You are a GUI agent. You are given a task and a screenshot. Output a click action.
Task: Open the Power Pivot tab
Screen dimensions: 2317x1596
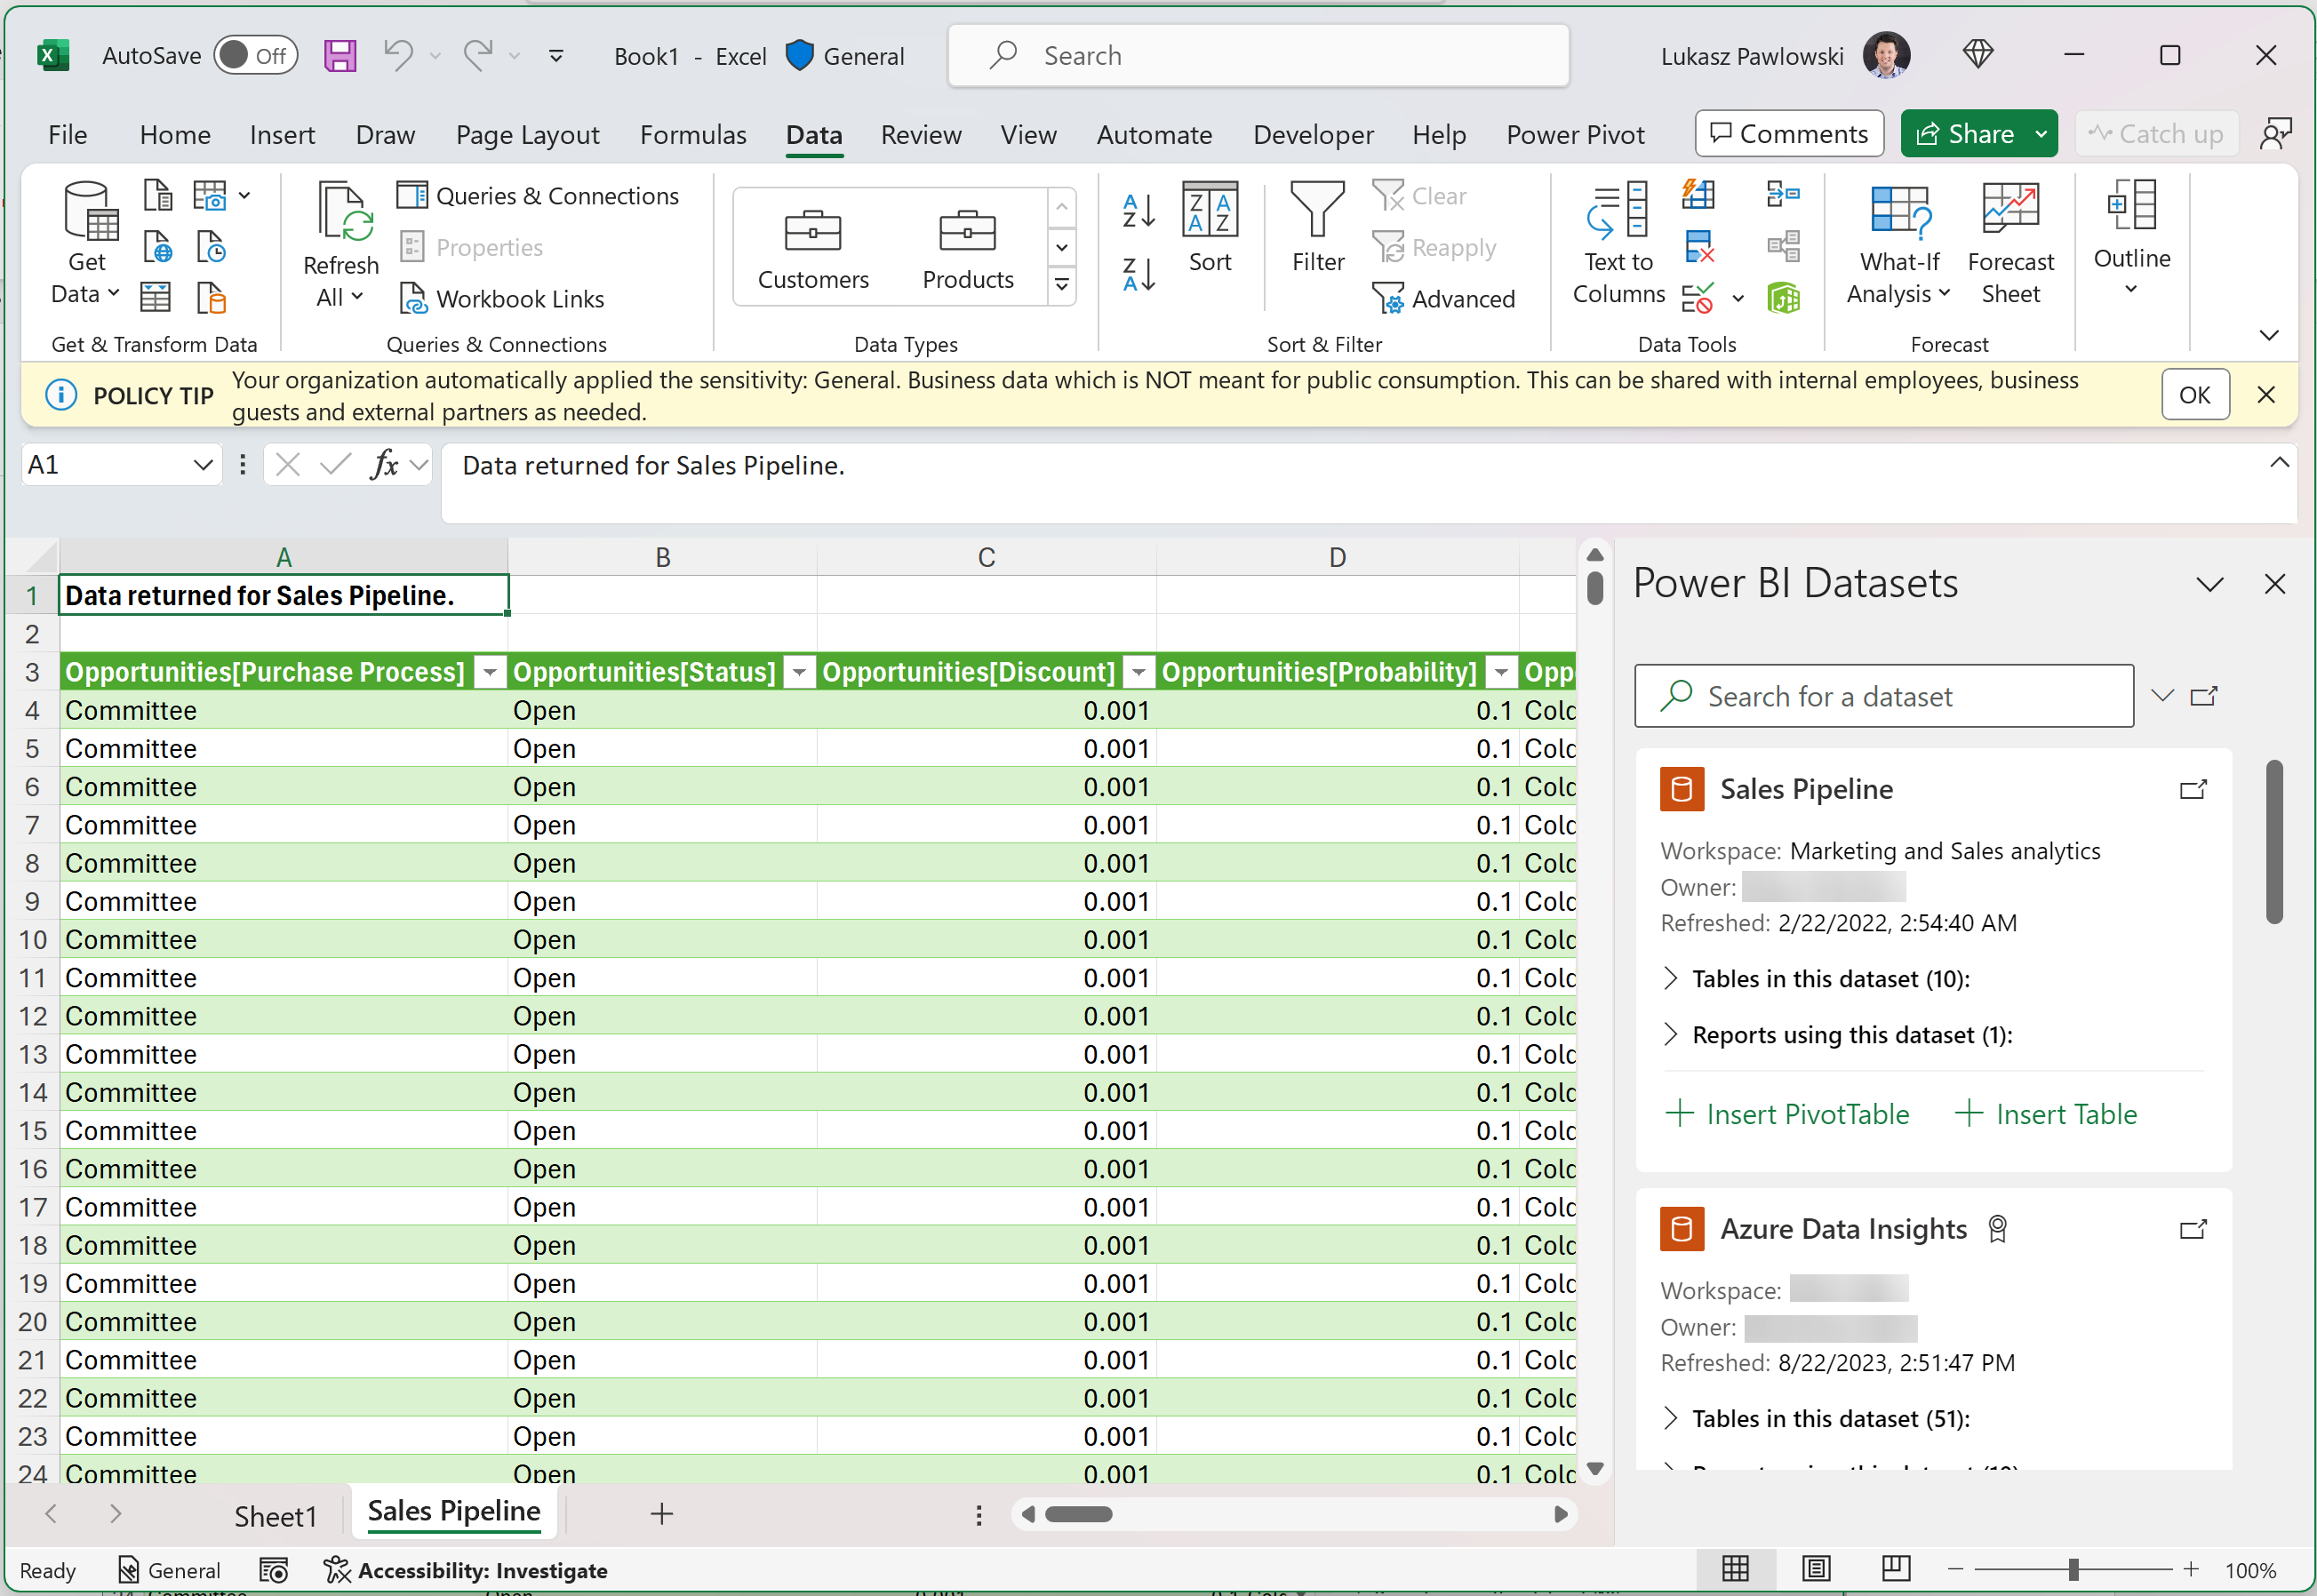(1575, 135)
